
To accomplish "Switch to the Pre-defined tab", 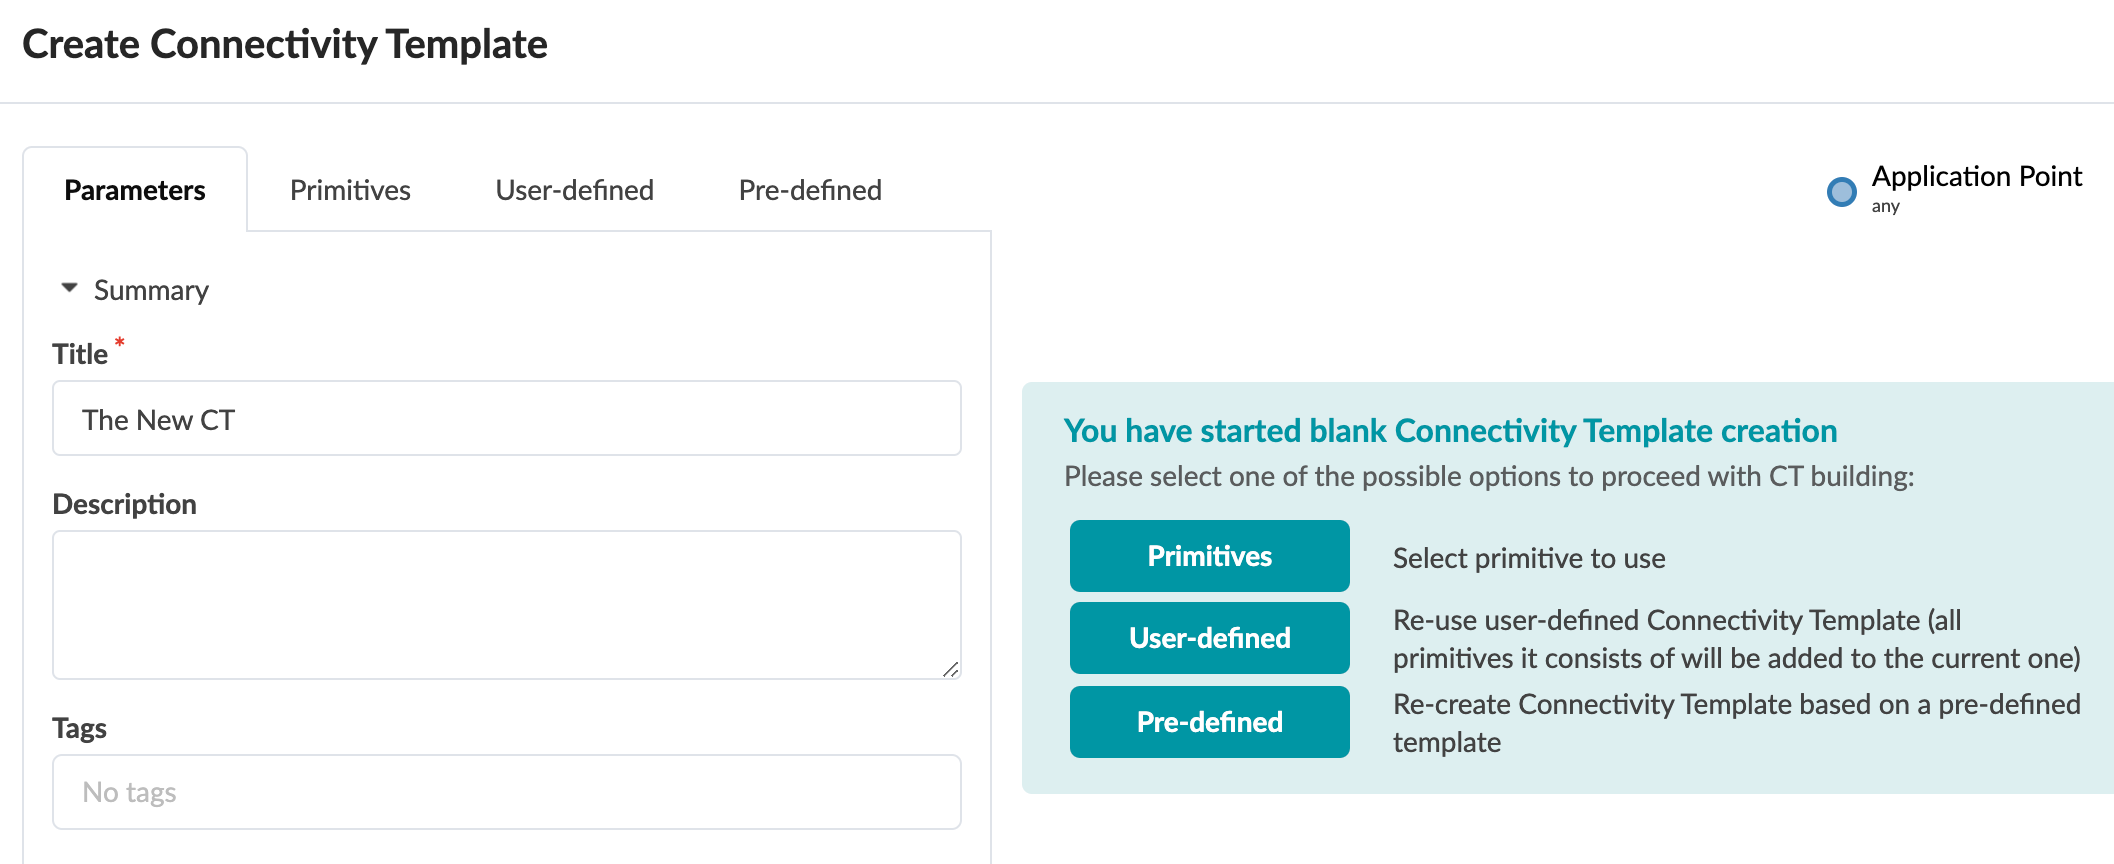I will pyautogui.click(x=809, y=189).
